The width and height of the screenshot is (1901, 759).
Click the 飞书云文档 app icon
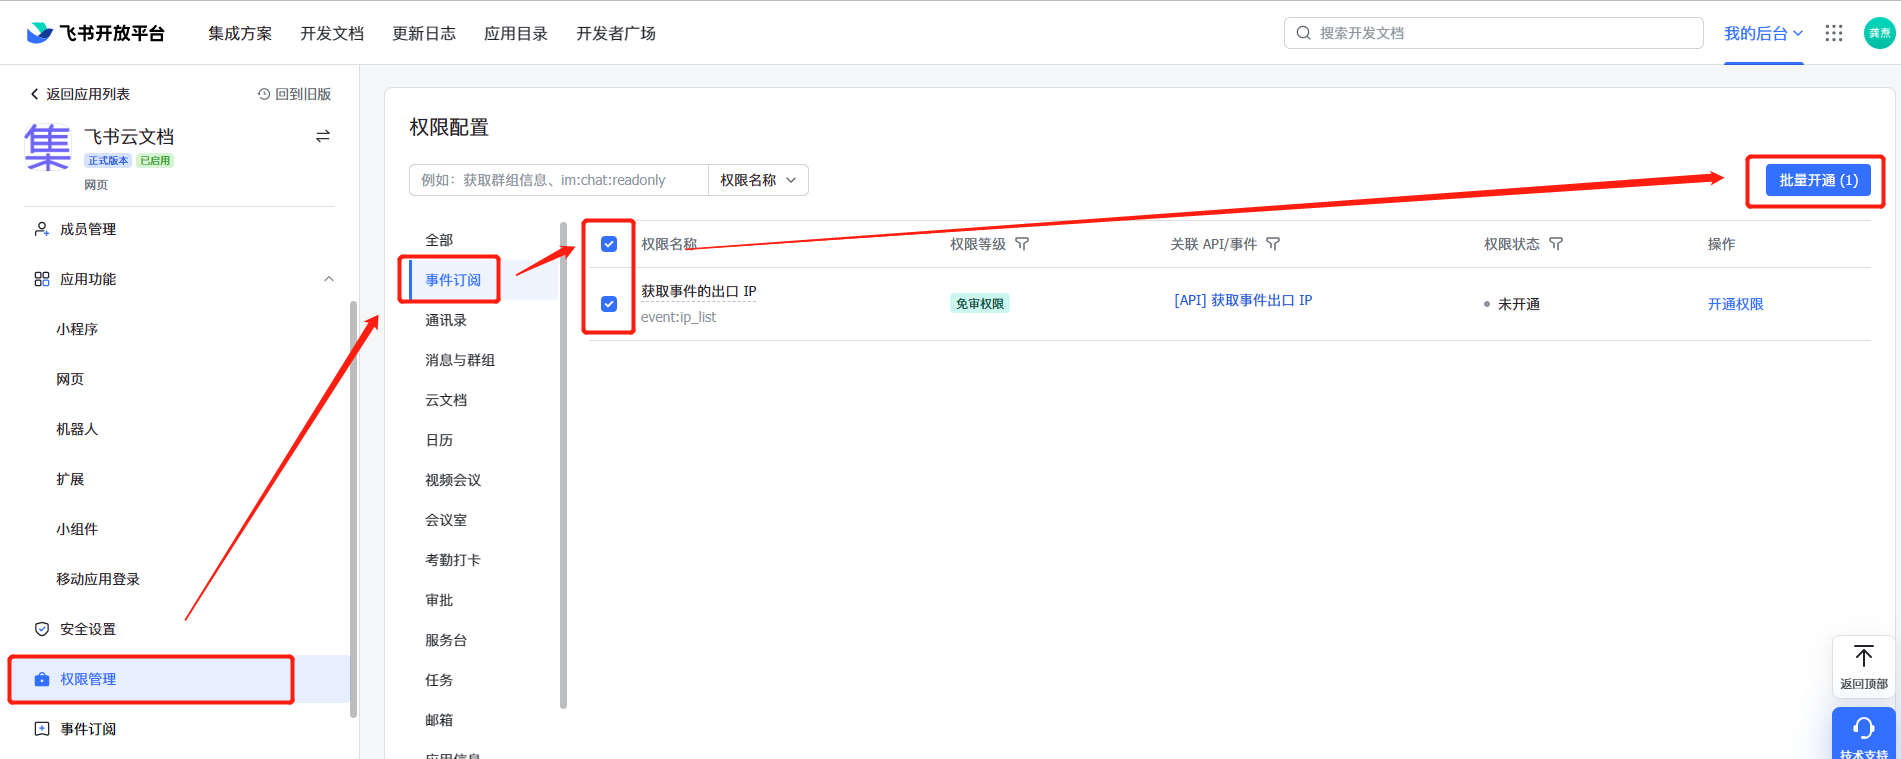tap(47, 148)
